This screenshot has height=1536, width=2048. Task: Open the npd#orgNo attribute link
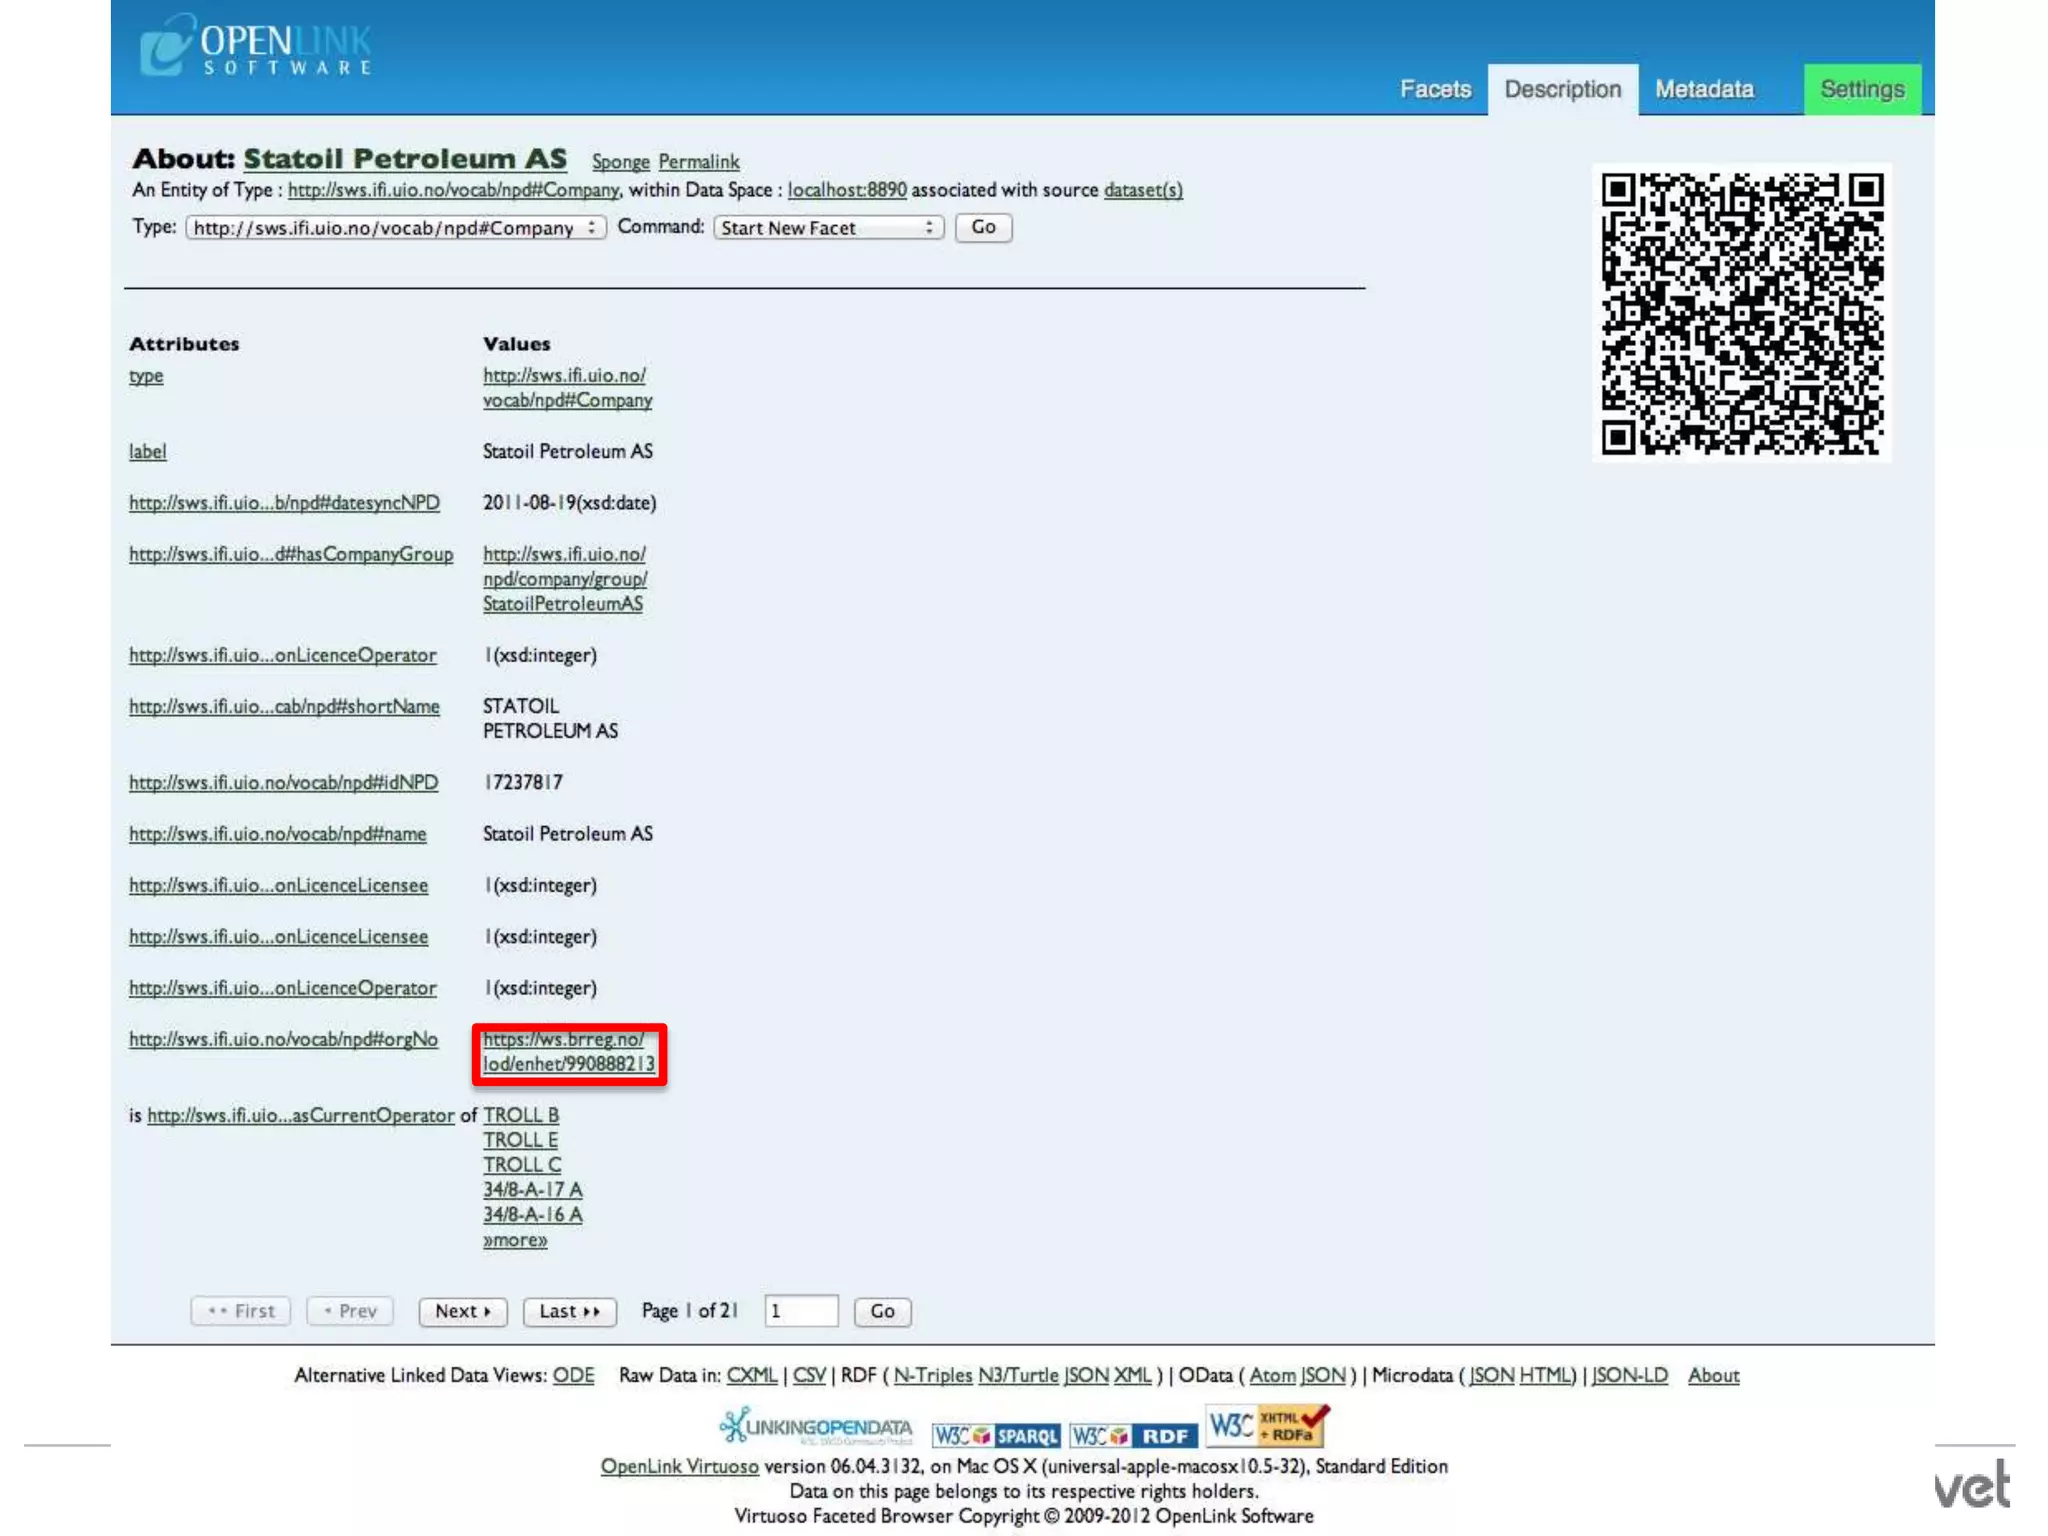[x=283, y=1040]
